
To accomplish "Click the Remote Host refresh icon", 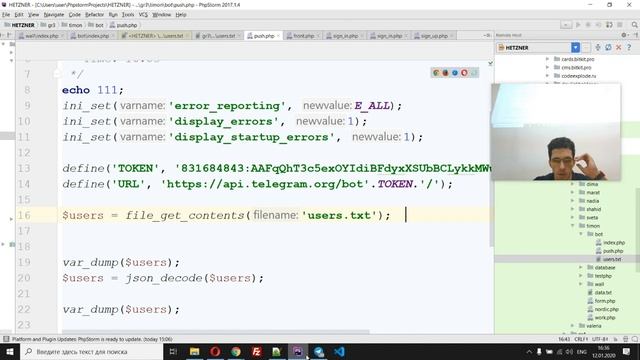I will point(608,48).
